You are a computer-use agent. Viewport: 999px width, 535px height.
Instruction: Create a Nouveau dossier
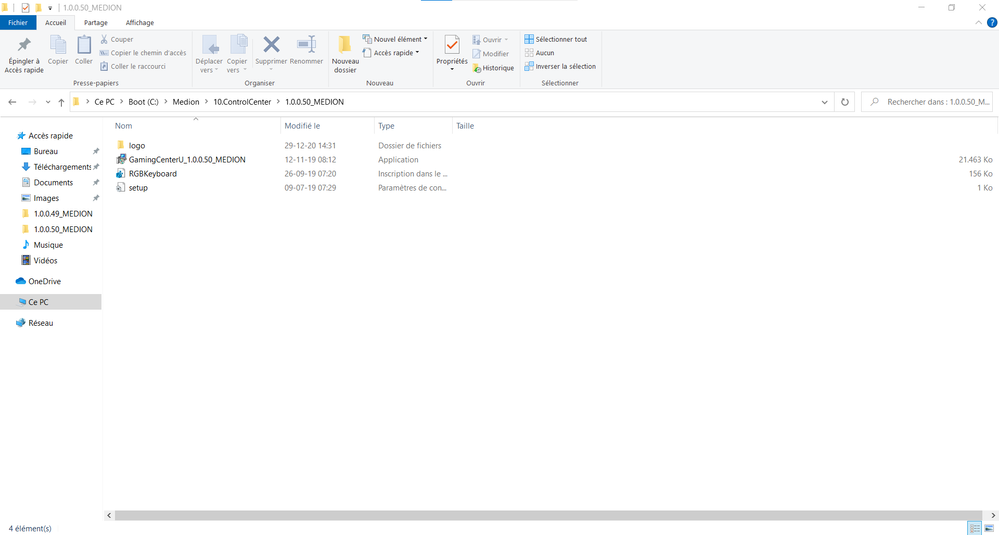pyautogui.click(x=345, y=54)
